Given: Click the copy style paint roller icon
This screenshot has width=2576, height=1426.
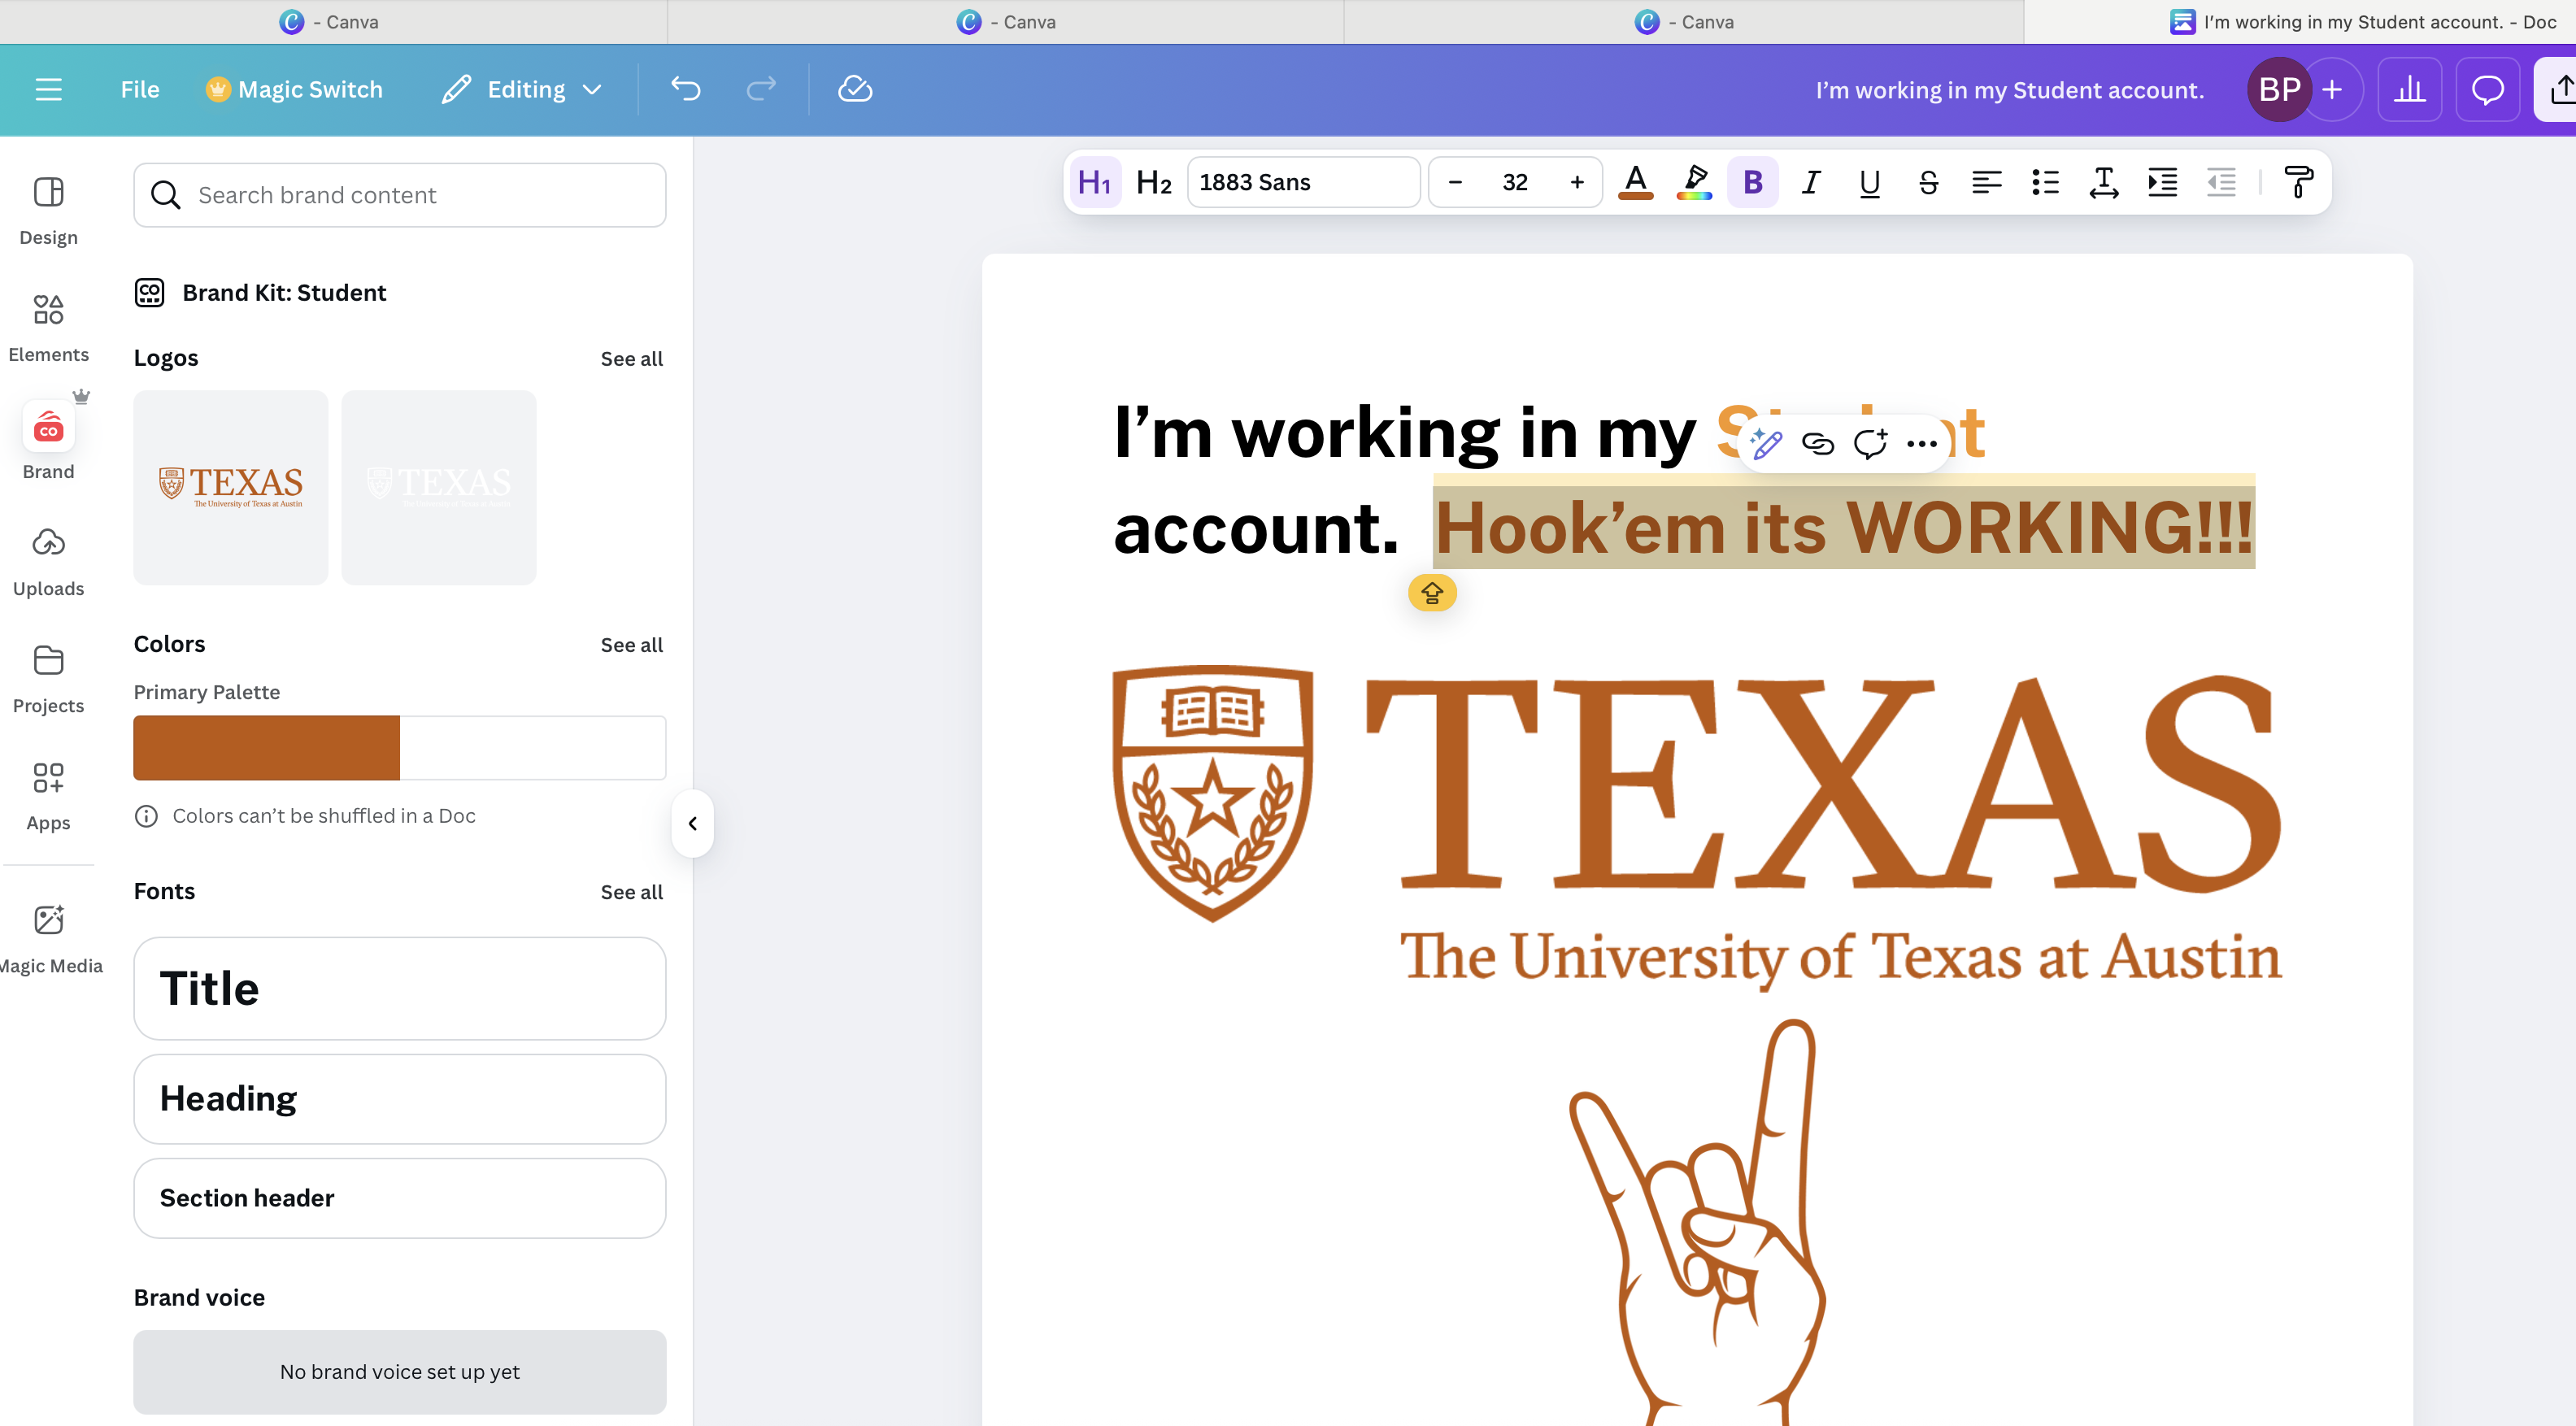Looking at the screenshot, I should [2297, 182].
